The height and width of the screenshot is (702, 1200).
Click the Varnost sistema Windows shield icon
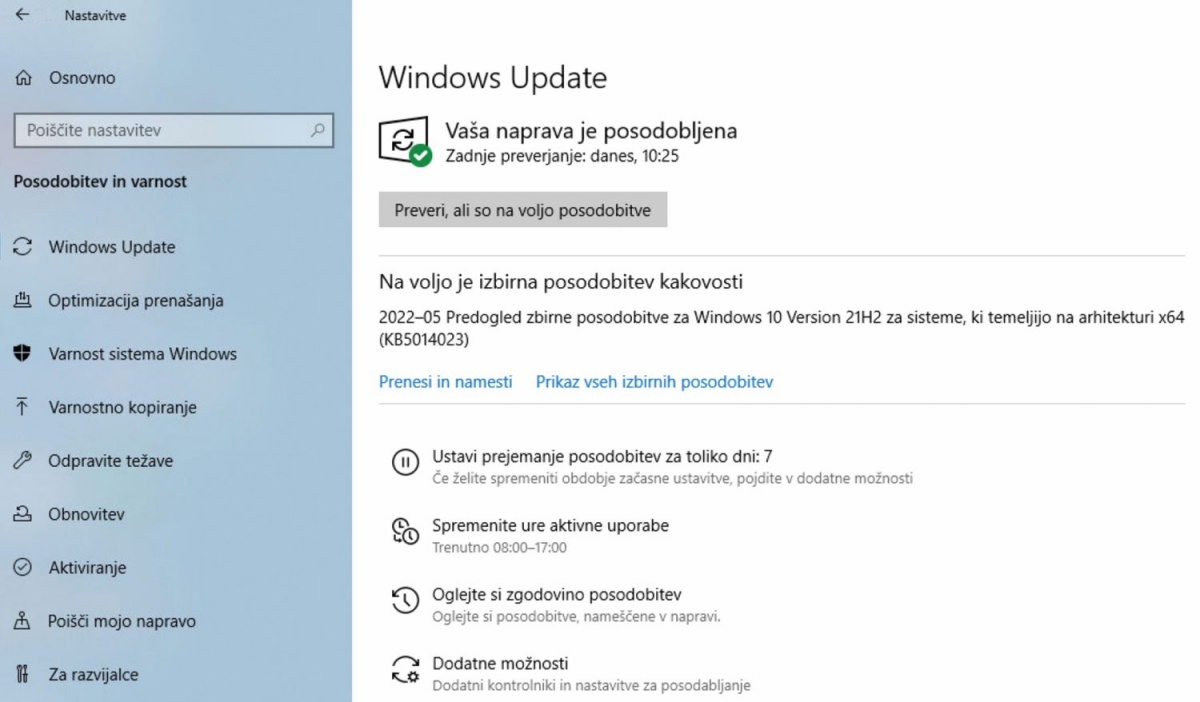pyautogui.click(x=22, y=354)
